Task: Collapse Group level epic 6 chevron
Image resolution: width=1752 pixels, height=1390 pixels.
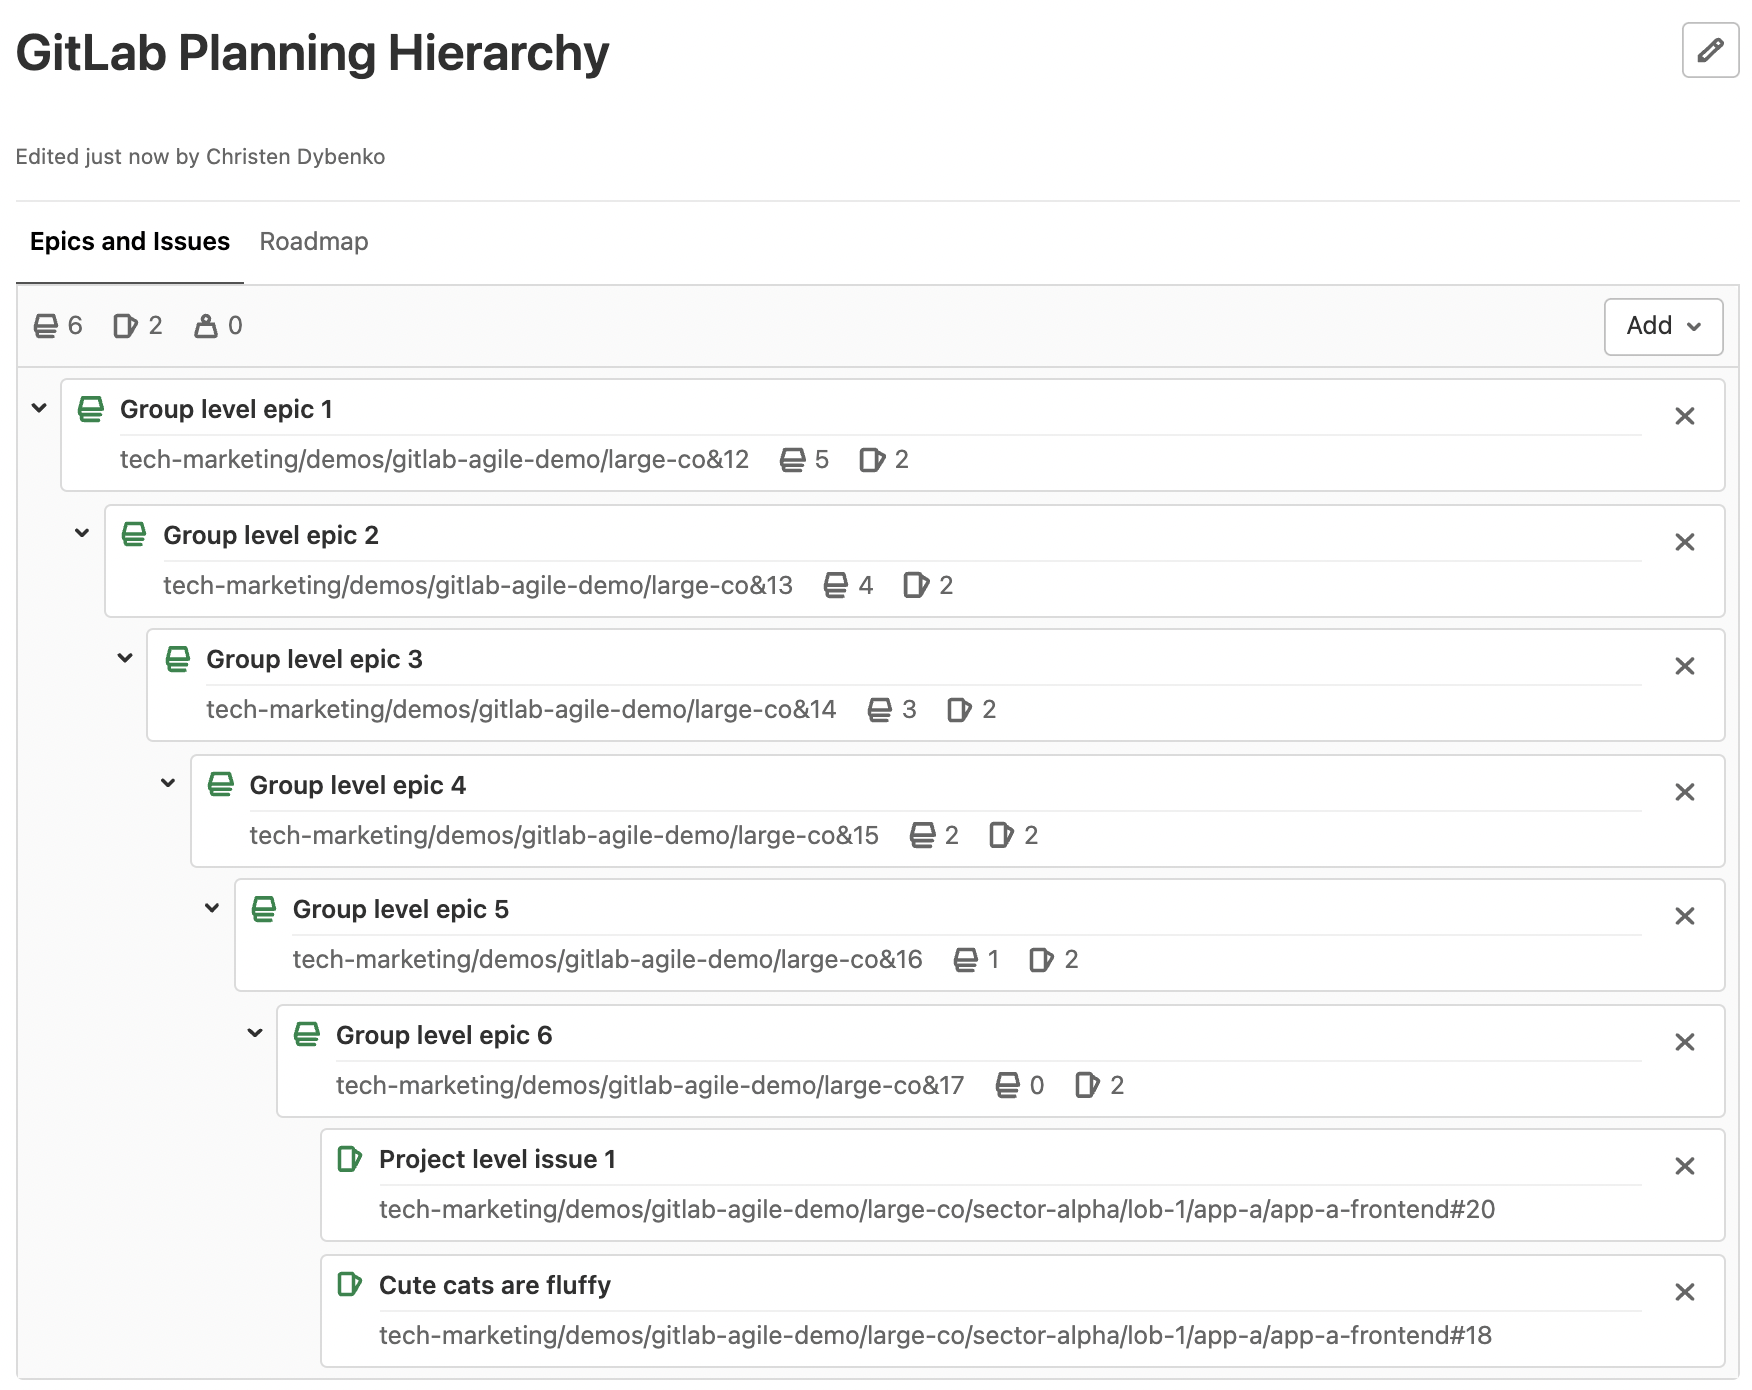Action: pos(255,1034)
